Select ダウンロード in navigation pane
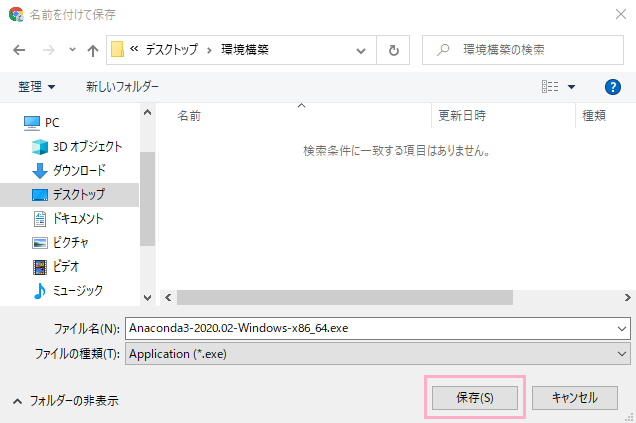This screenshot has height=423, width=636. click(69, 170)
